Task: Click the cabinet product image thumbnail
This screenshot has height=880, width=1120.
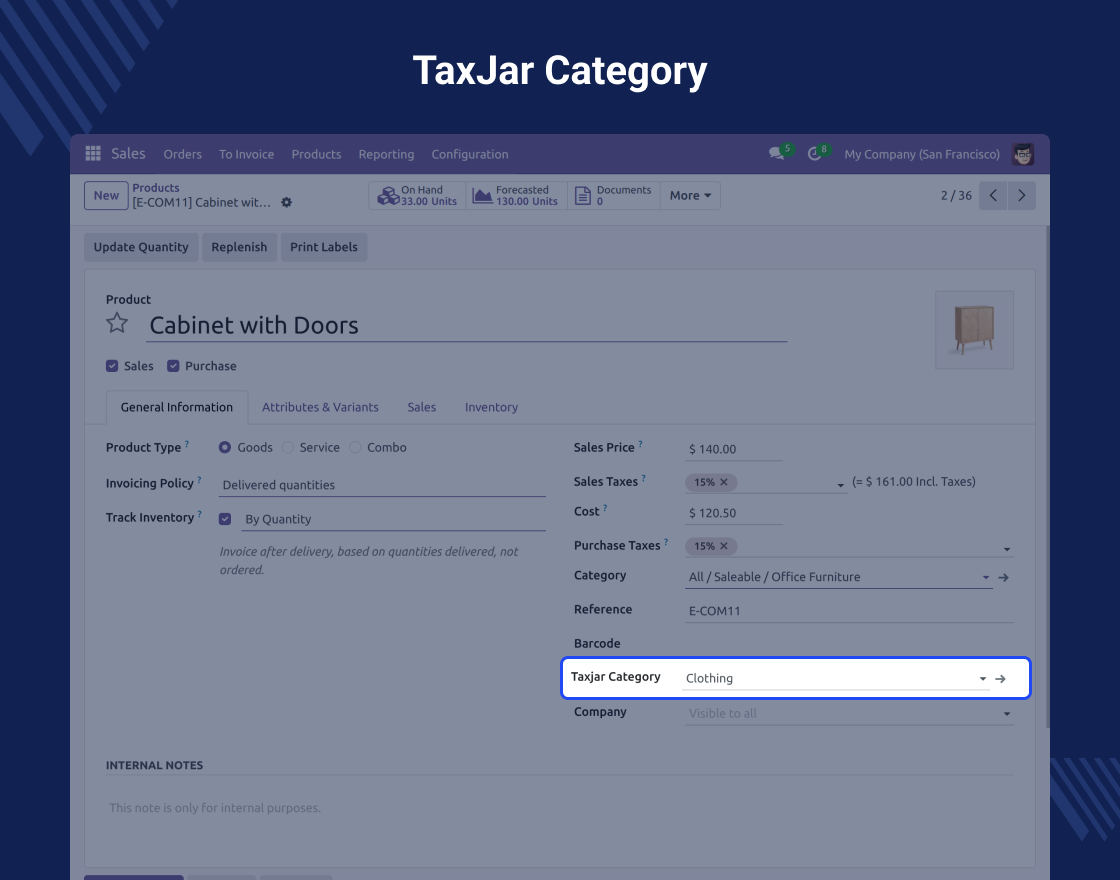Action: pyautogui.click(x=974, y=330)
